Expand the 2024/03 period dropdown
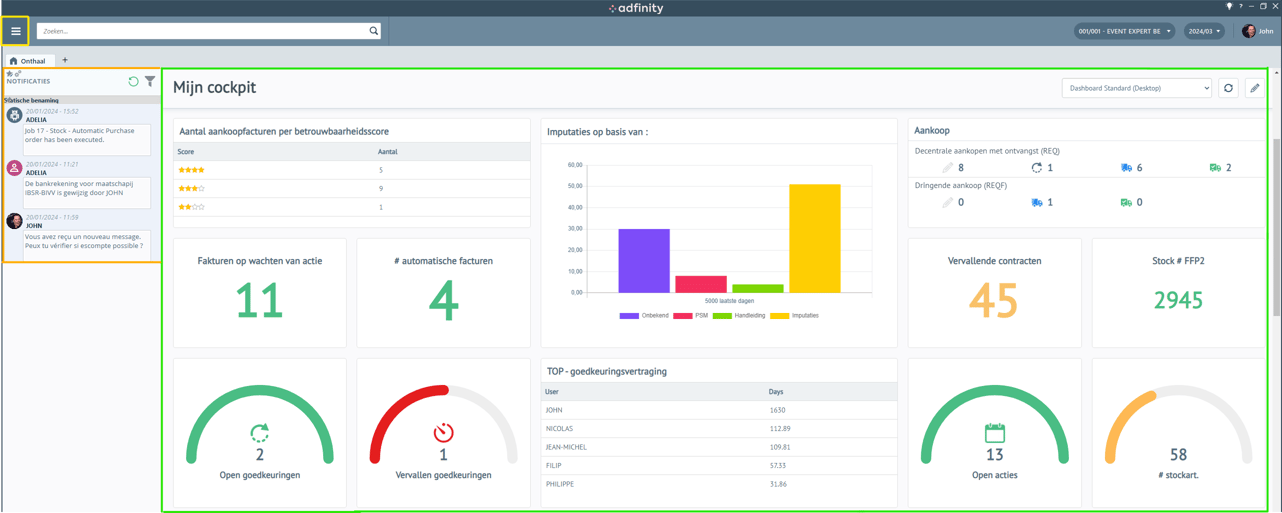 pyautogui.click(x=1204, y=31)
